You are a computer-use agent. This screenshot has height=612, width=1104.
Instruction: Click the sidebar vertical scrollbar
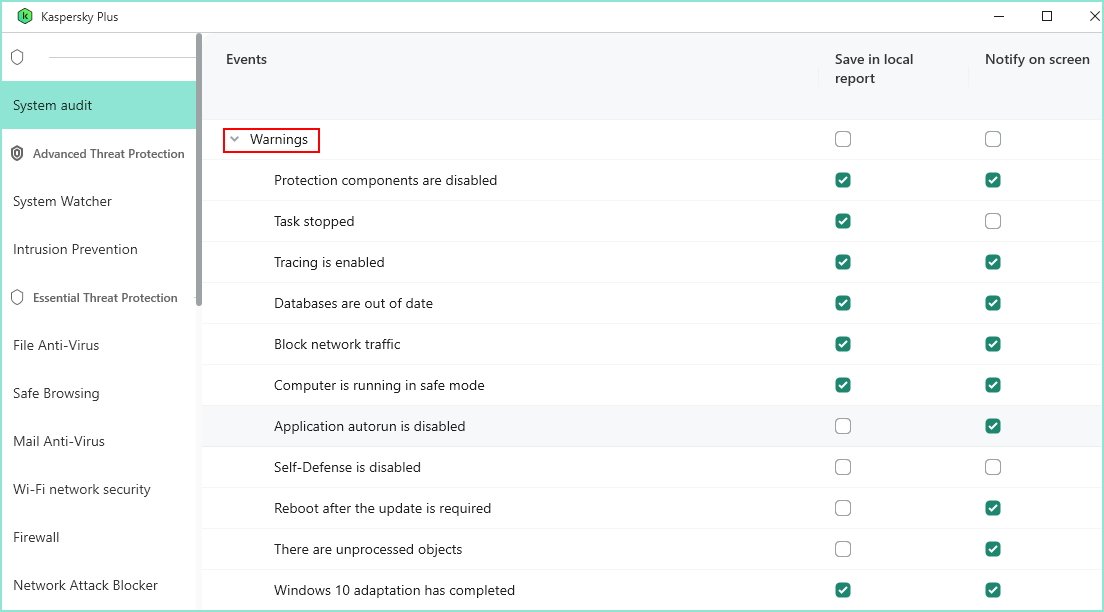click(x=199, y=170)
